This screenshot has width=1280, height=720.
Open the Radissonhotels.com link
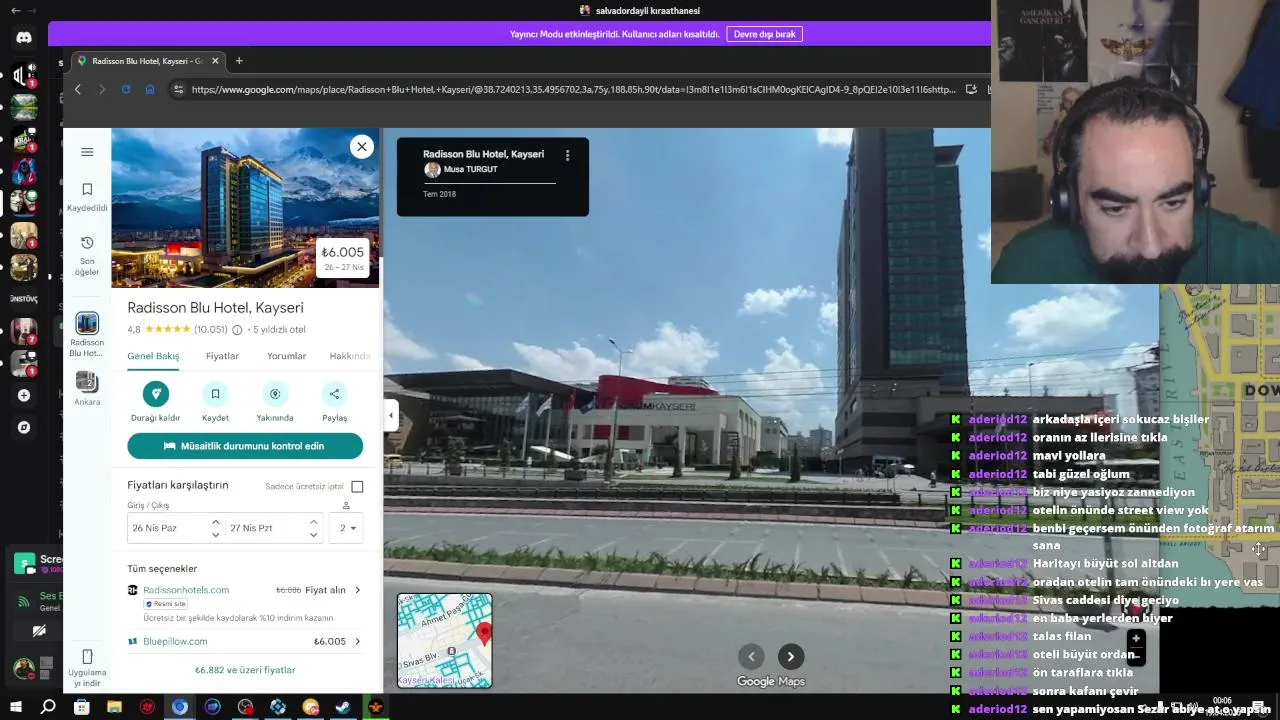(x=186, y=590)
